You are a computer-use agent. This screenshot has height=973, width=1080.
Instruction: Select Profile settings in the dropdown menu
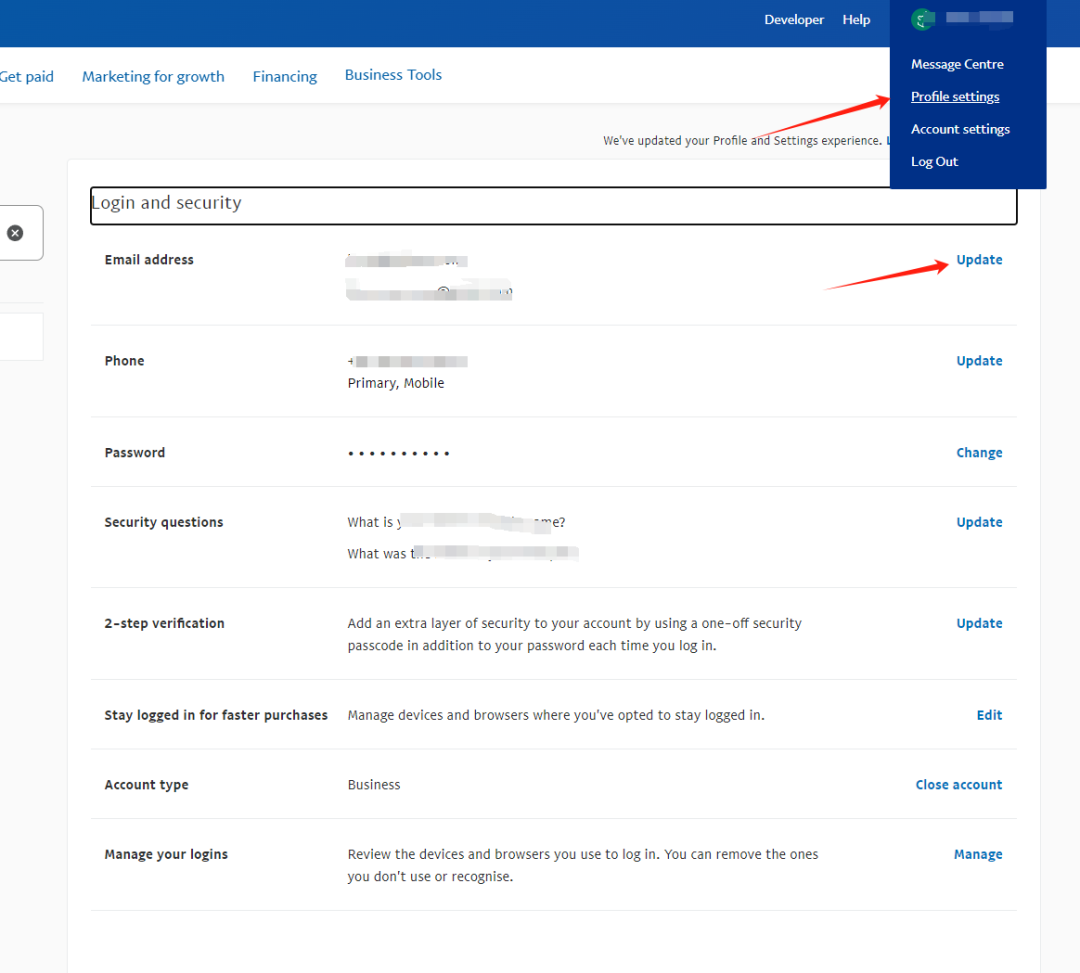pyautogui.click(x=955, y=97)
